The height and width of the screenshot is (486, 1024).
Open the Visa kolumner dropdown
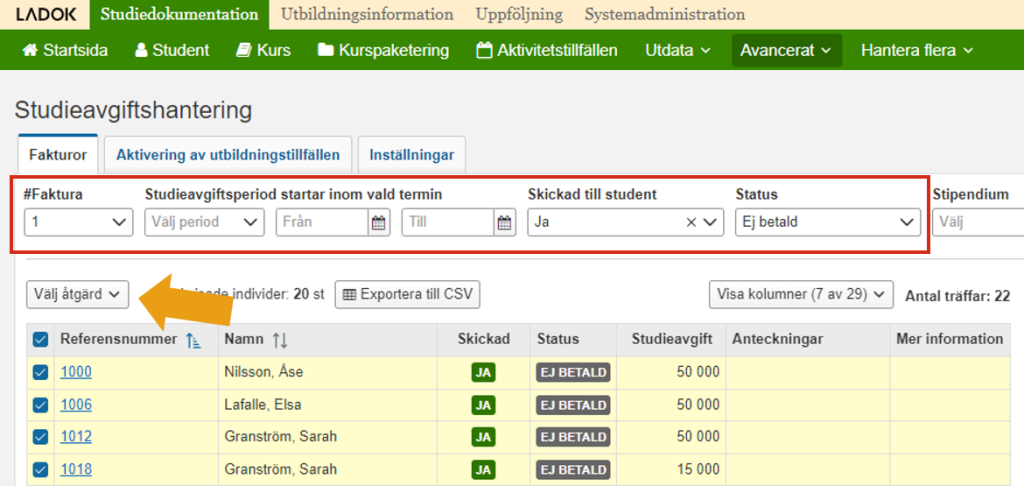[x=801, y=294]
